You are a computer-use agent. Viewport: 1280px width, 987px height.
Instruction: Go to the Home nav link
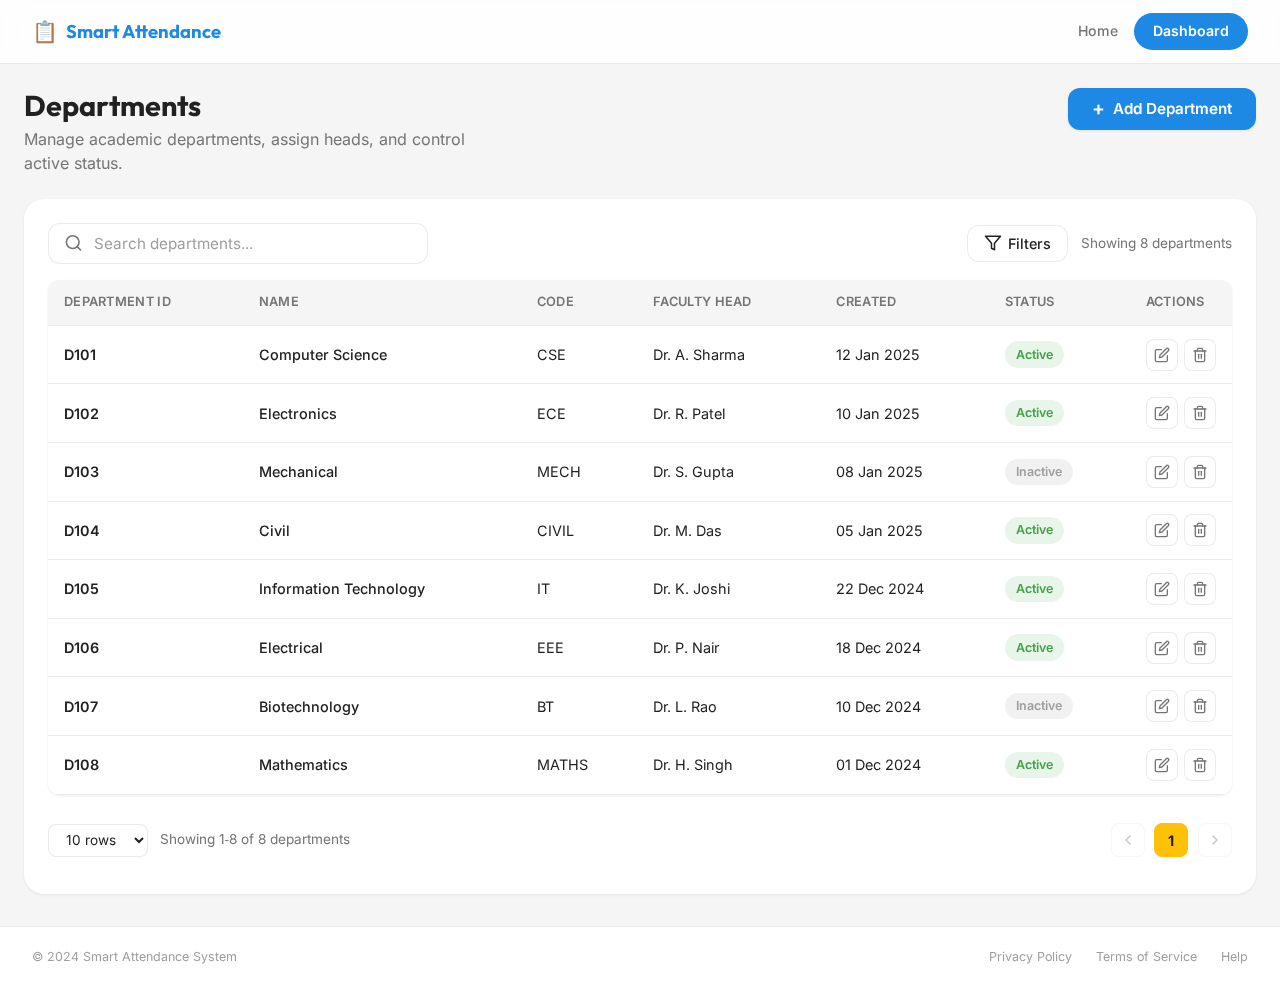pos(1098,31)
